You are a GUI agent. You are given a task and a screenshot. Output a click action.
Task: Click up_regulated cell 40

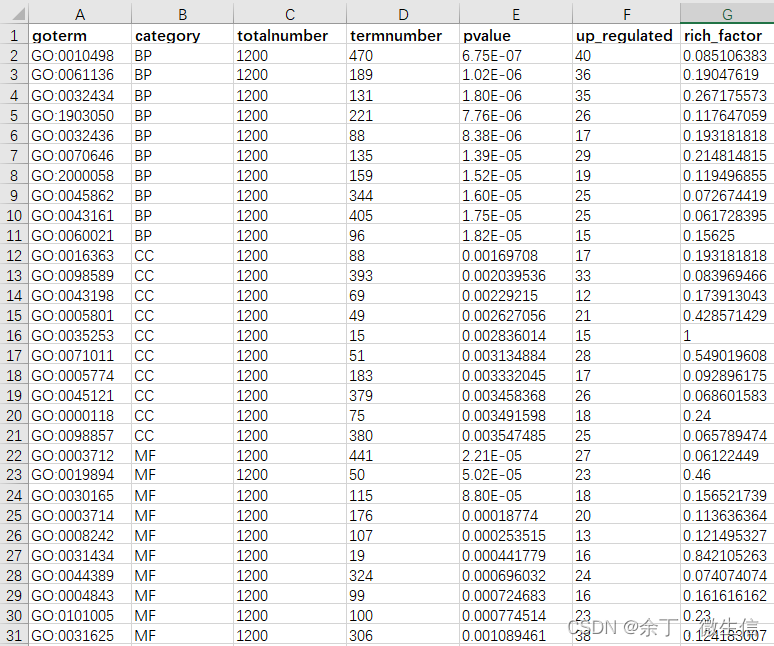(x=626, y=55)
